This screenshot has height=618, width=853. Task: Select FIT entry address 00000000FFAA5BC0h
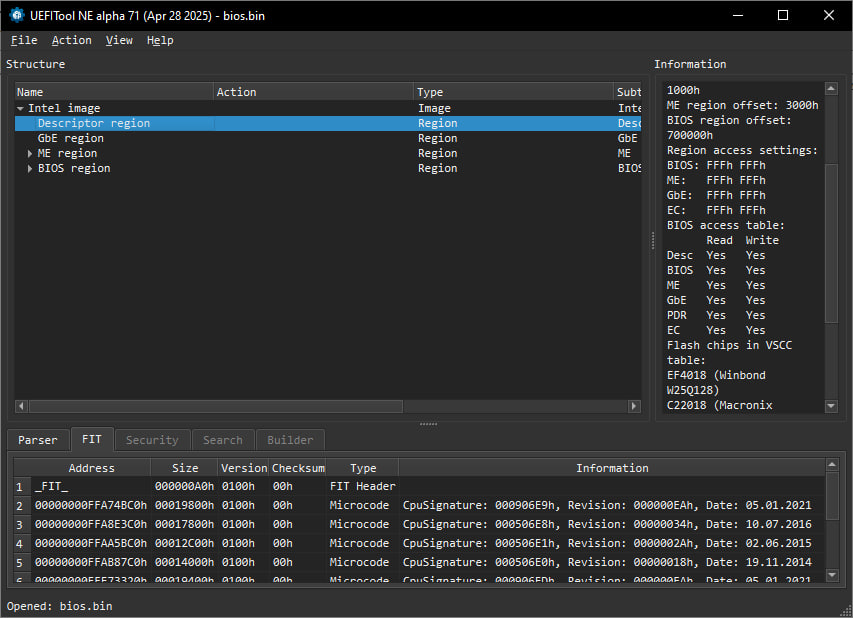pos(91,543)
